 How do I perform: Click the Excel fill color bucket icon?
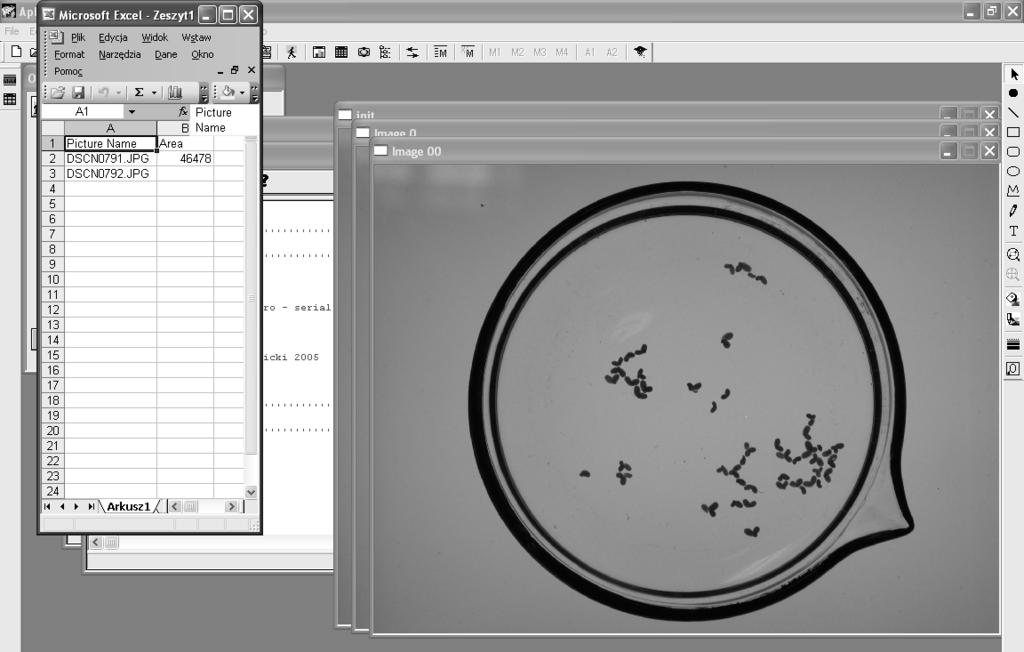[x=228, y=93]
